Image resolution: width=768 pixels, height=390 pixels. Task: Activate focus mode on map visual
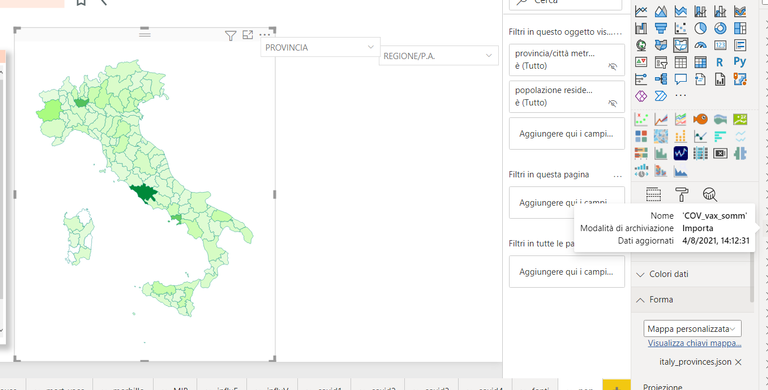[x=248, y=35]
